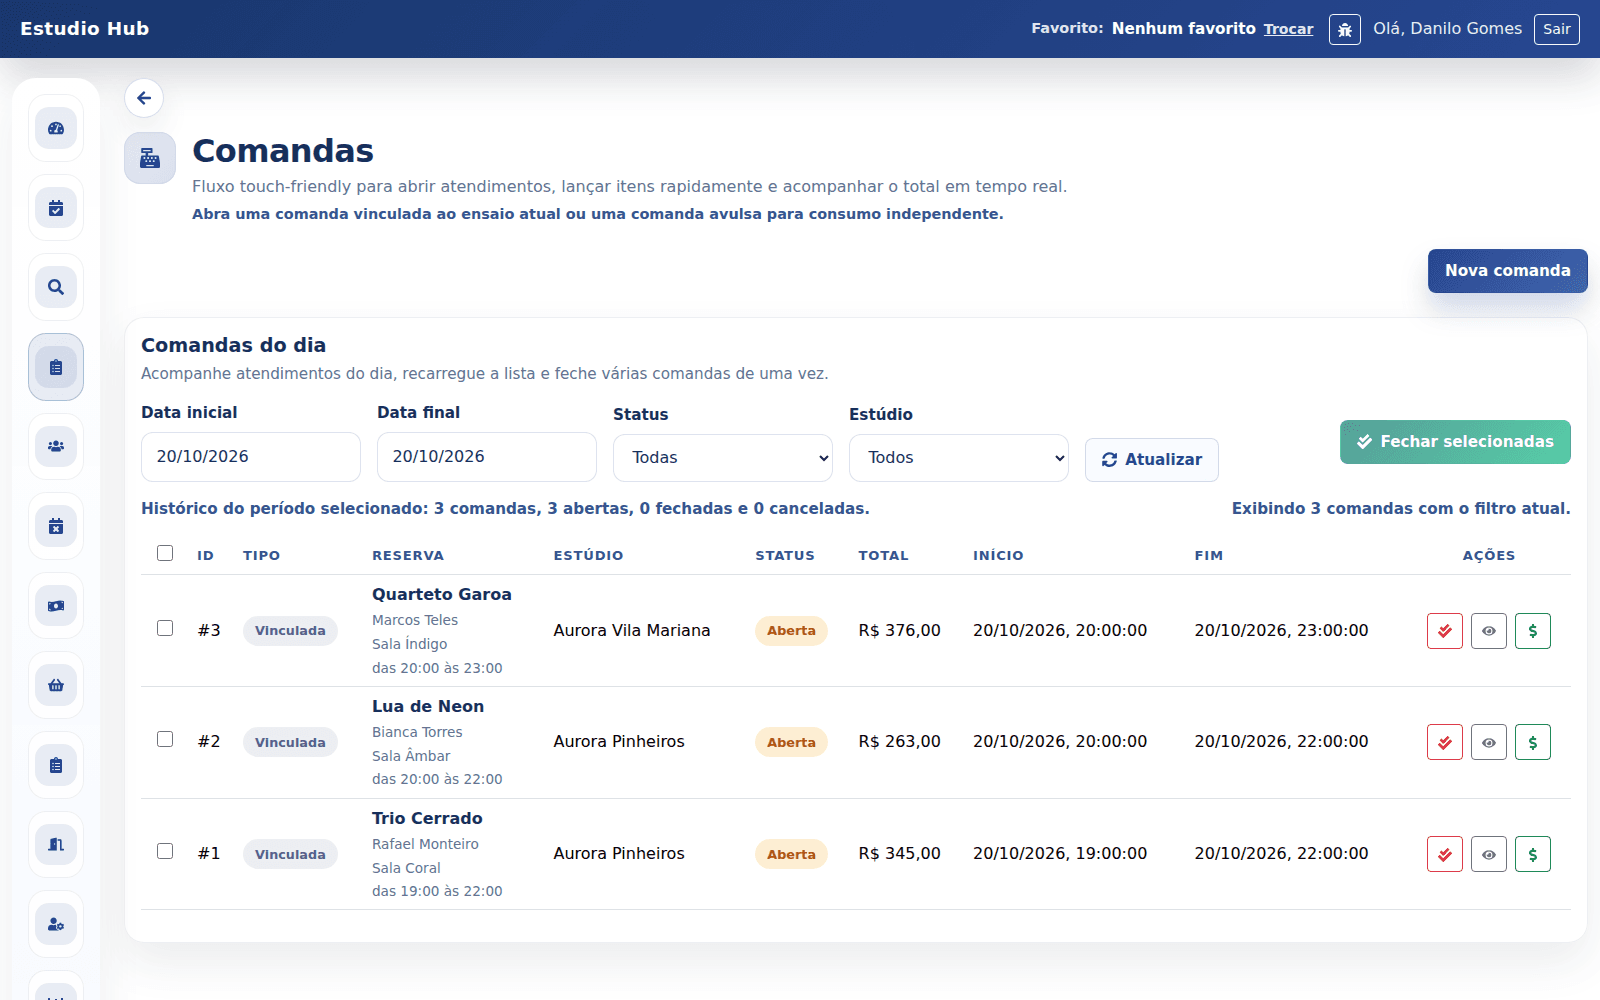The width and height of the screenshot is (1600, 1000).
Task: Open payment for comanda #3 dollar icon
Action: click(1532, 631)
